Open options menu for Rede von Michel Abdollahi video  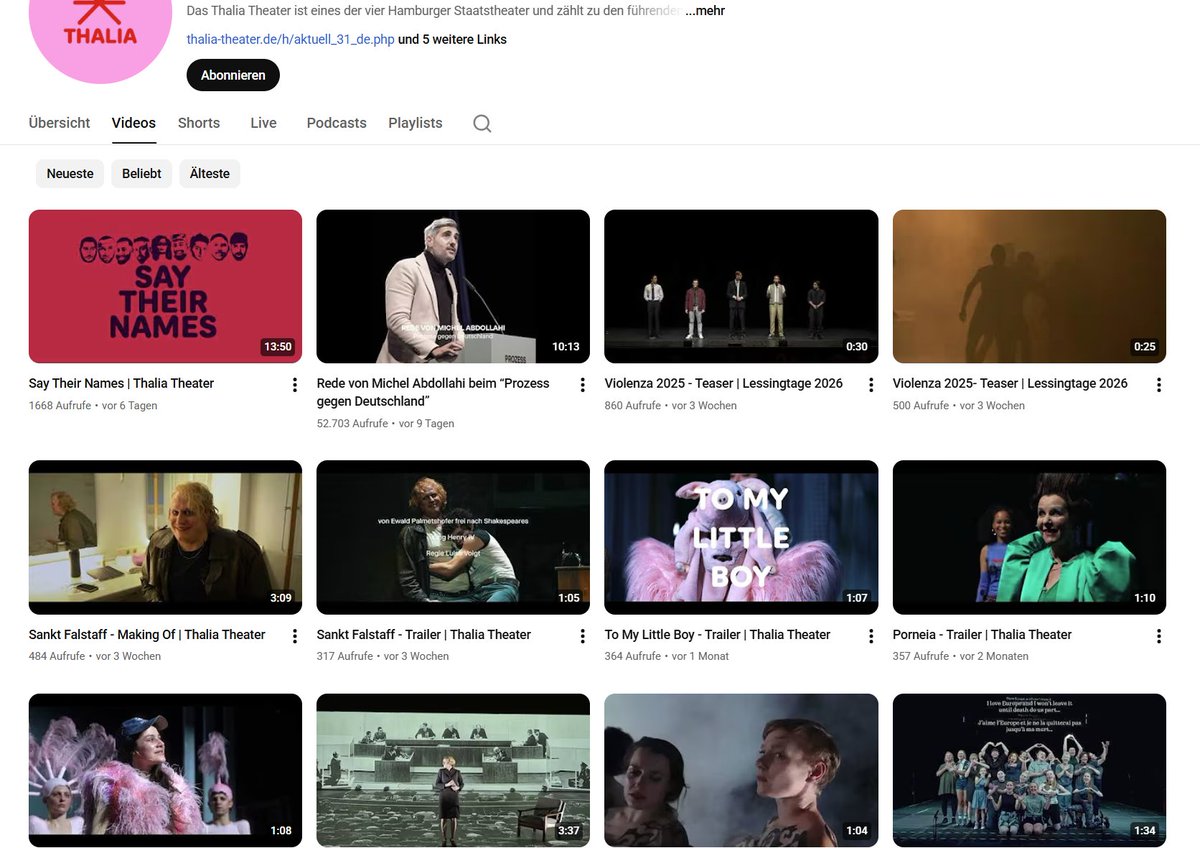tap(583, 385)
